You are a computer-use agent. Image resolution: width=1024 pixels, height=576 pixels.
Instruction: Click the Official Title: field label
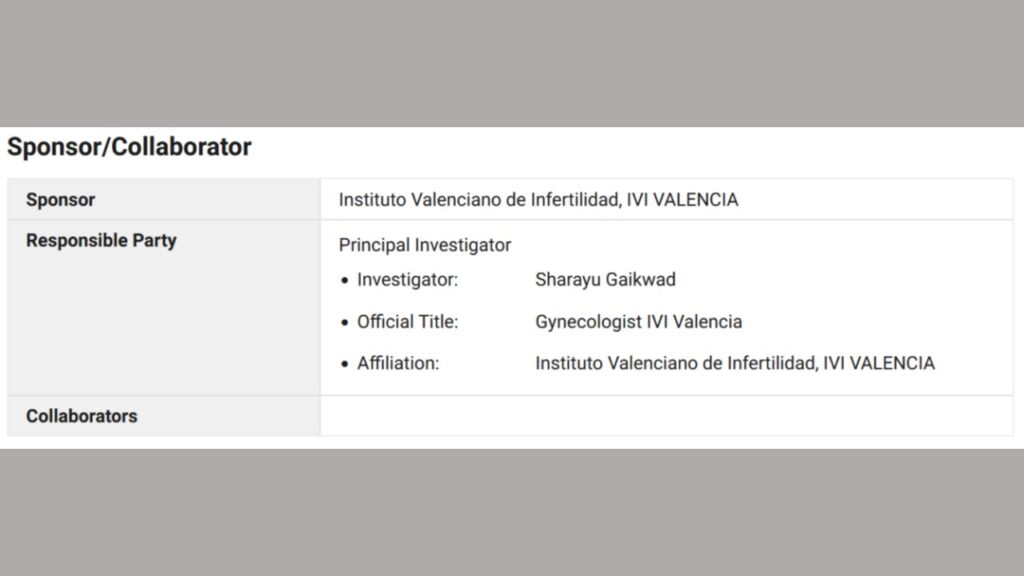tap(408, 322)
